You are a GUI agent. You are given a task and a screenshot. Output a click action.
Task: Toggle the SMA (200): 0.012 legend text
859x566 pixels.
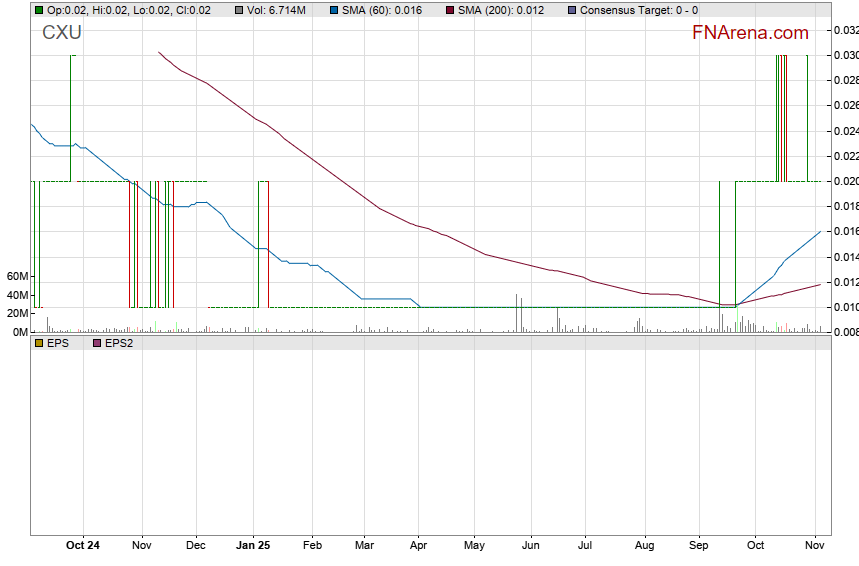pyautogui.click(x=502, y=10)
